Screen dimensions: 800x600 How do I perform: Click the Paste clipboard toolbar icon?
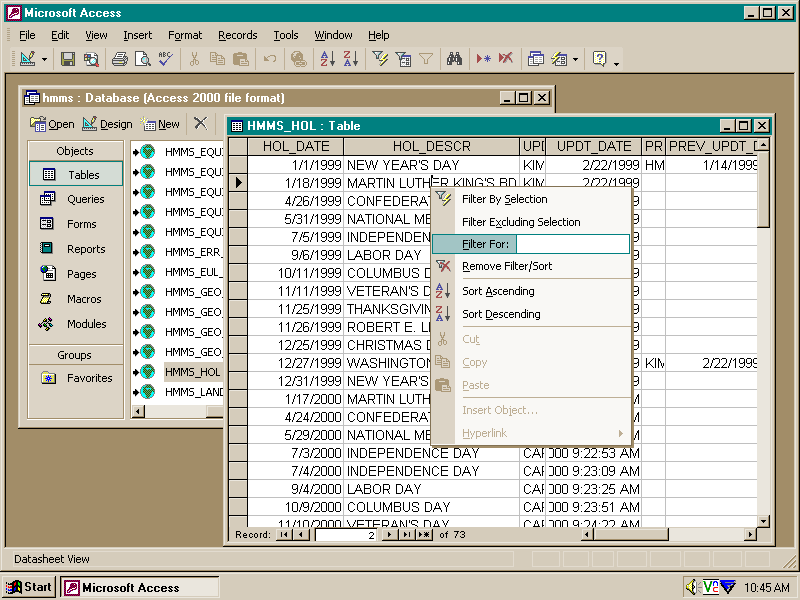pyautogui.click(x=240, y=59)
